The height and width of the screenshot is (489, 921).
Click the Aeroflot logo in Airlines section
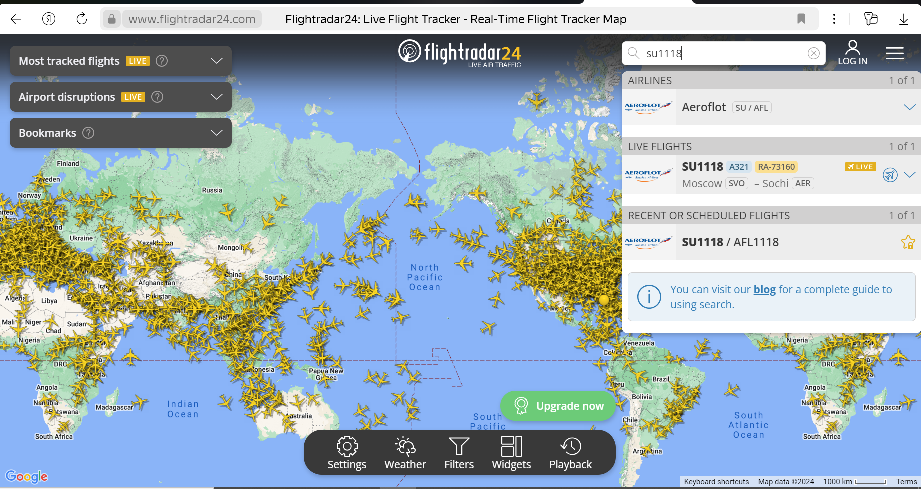pyautogui.click(x=648, y=107)
